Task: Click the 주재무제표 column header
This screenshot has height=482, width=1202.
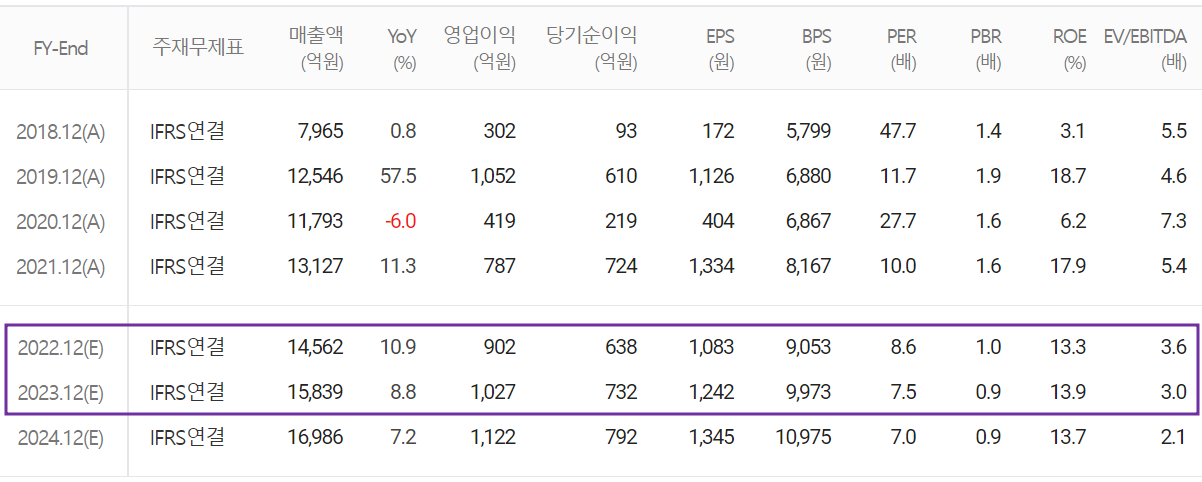Action: click(x=197, y=47)
